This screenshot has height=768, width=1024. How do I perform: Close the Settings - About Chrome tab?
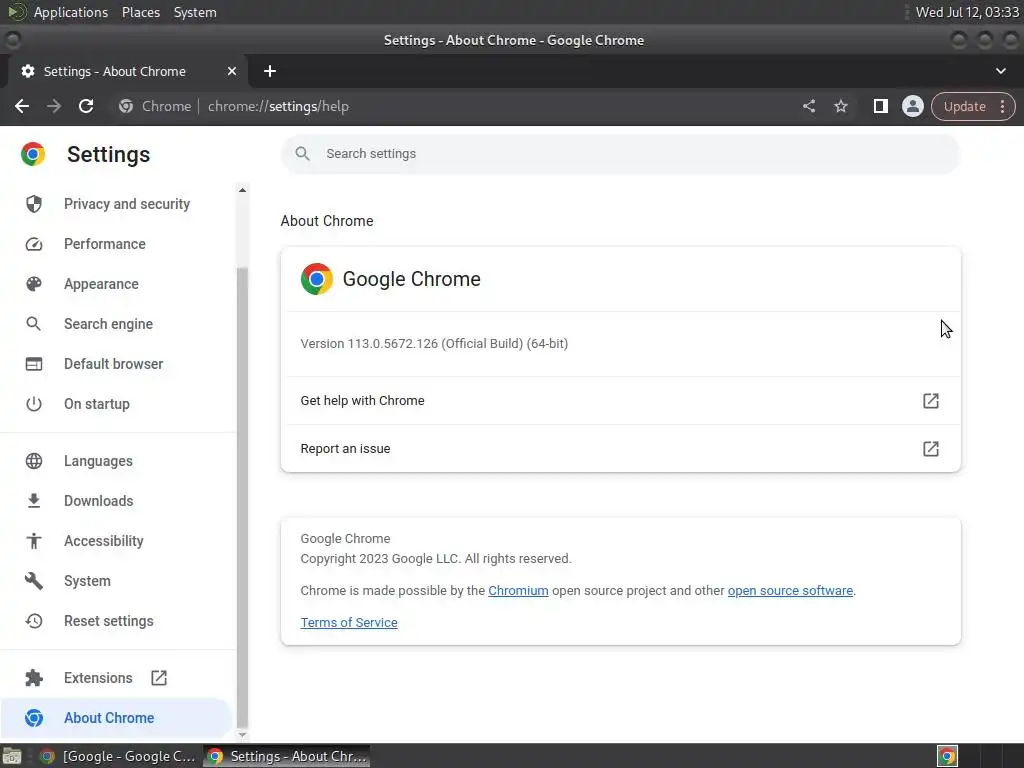tap(231, 71)
